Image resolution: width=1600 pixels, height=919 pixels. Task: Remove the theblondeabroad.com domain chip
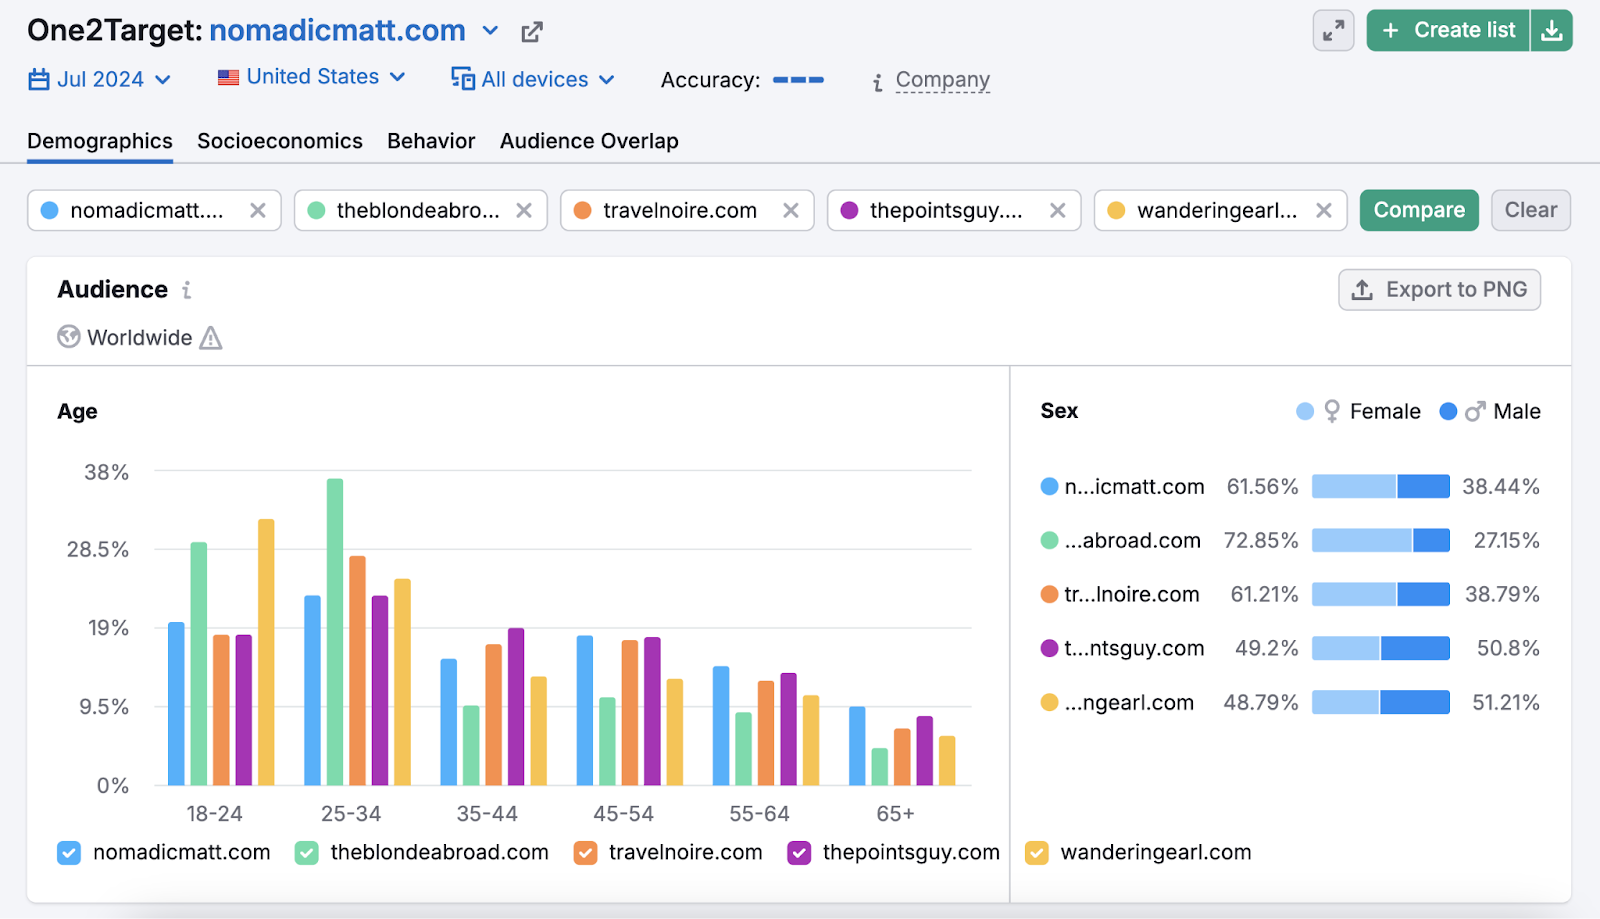click(x=524, y=210)
